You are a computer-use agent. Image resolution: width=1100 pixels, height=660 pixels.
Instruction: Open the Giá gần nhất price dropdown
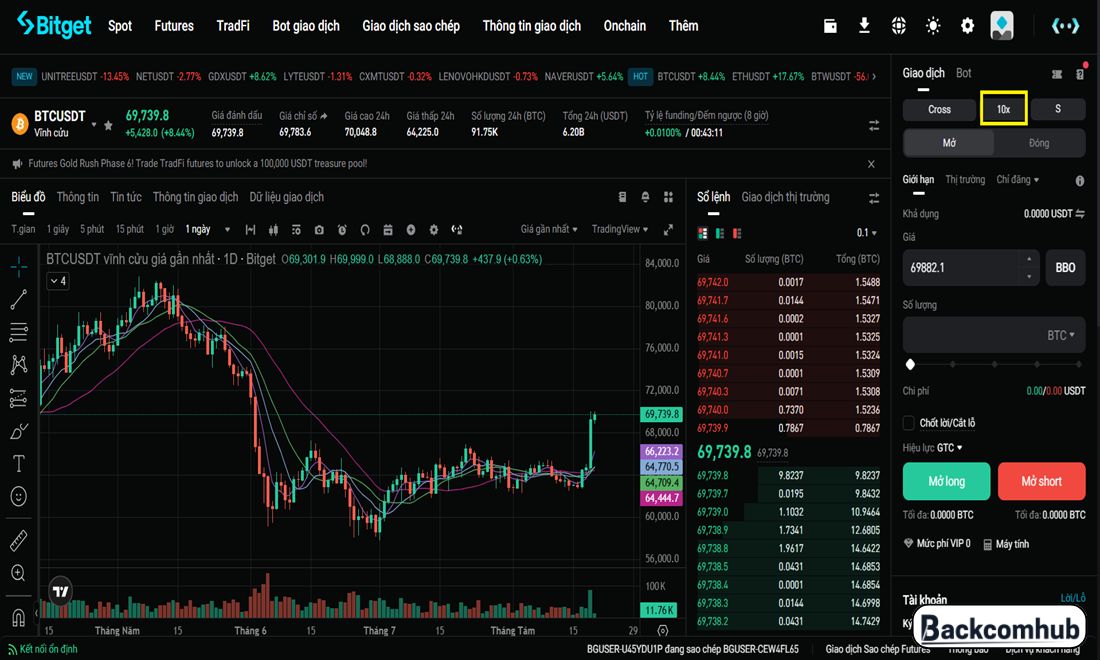[549, 229]
